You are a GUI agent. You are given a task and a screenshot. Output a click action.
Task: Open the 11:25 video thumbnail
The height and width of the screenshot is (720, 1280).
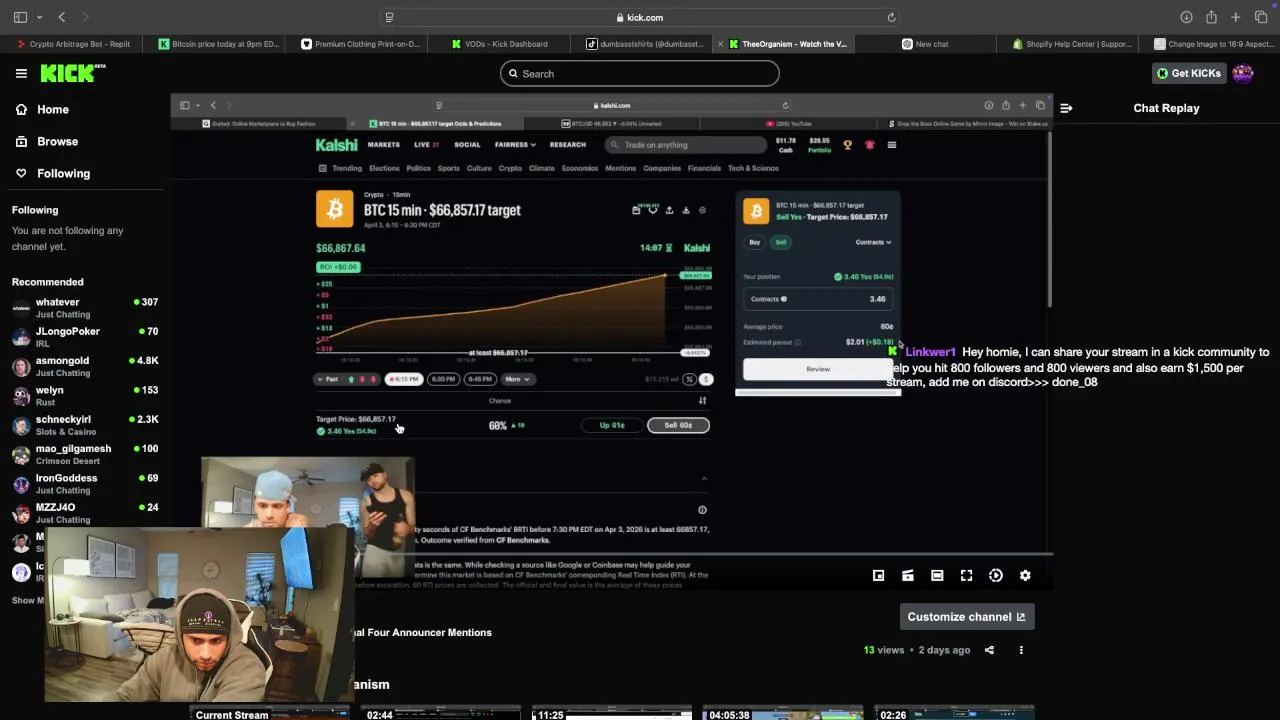(x=611, y=713)
